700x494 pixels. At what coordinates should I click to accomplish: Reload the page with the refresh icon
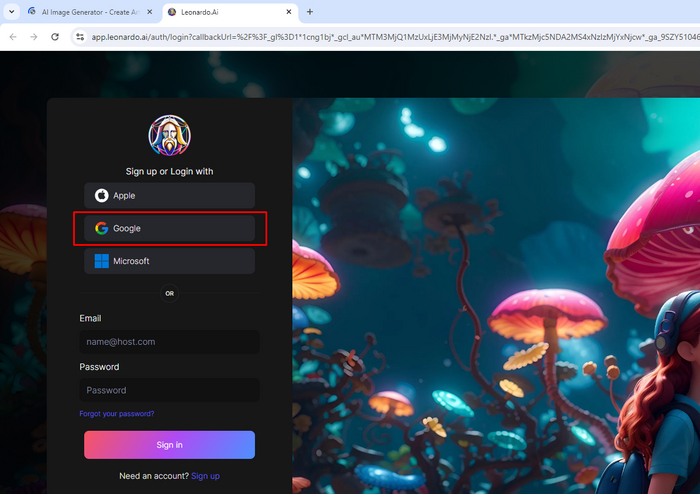(x=56, y=37)
